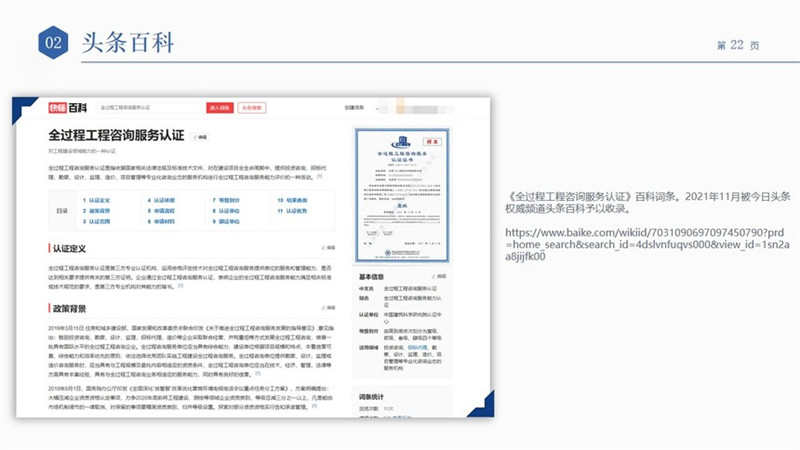The width and height of the screenshot is (800, 450).
Task: Open contents entry number 4
Action: (x=161, y=200)
